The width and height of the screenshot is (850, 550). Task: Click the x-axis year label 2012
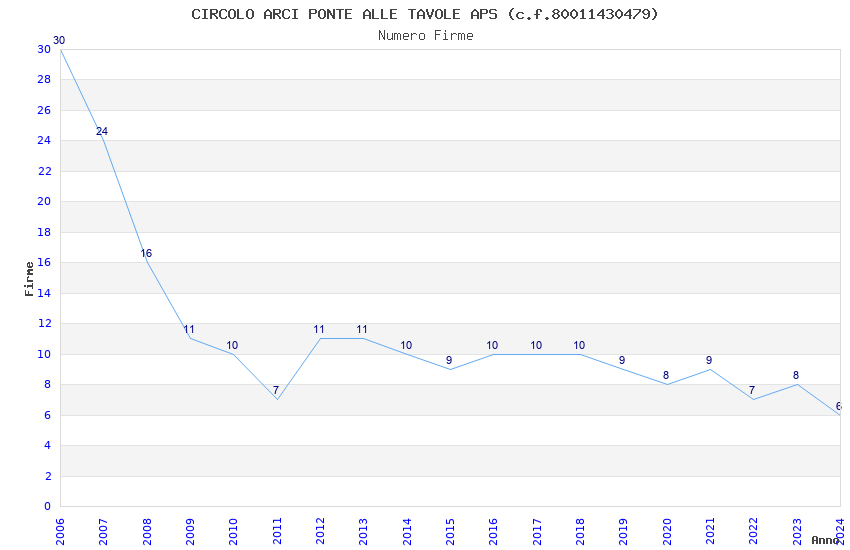[320, 532]
